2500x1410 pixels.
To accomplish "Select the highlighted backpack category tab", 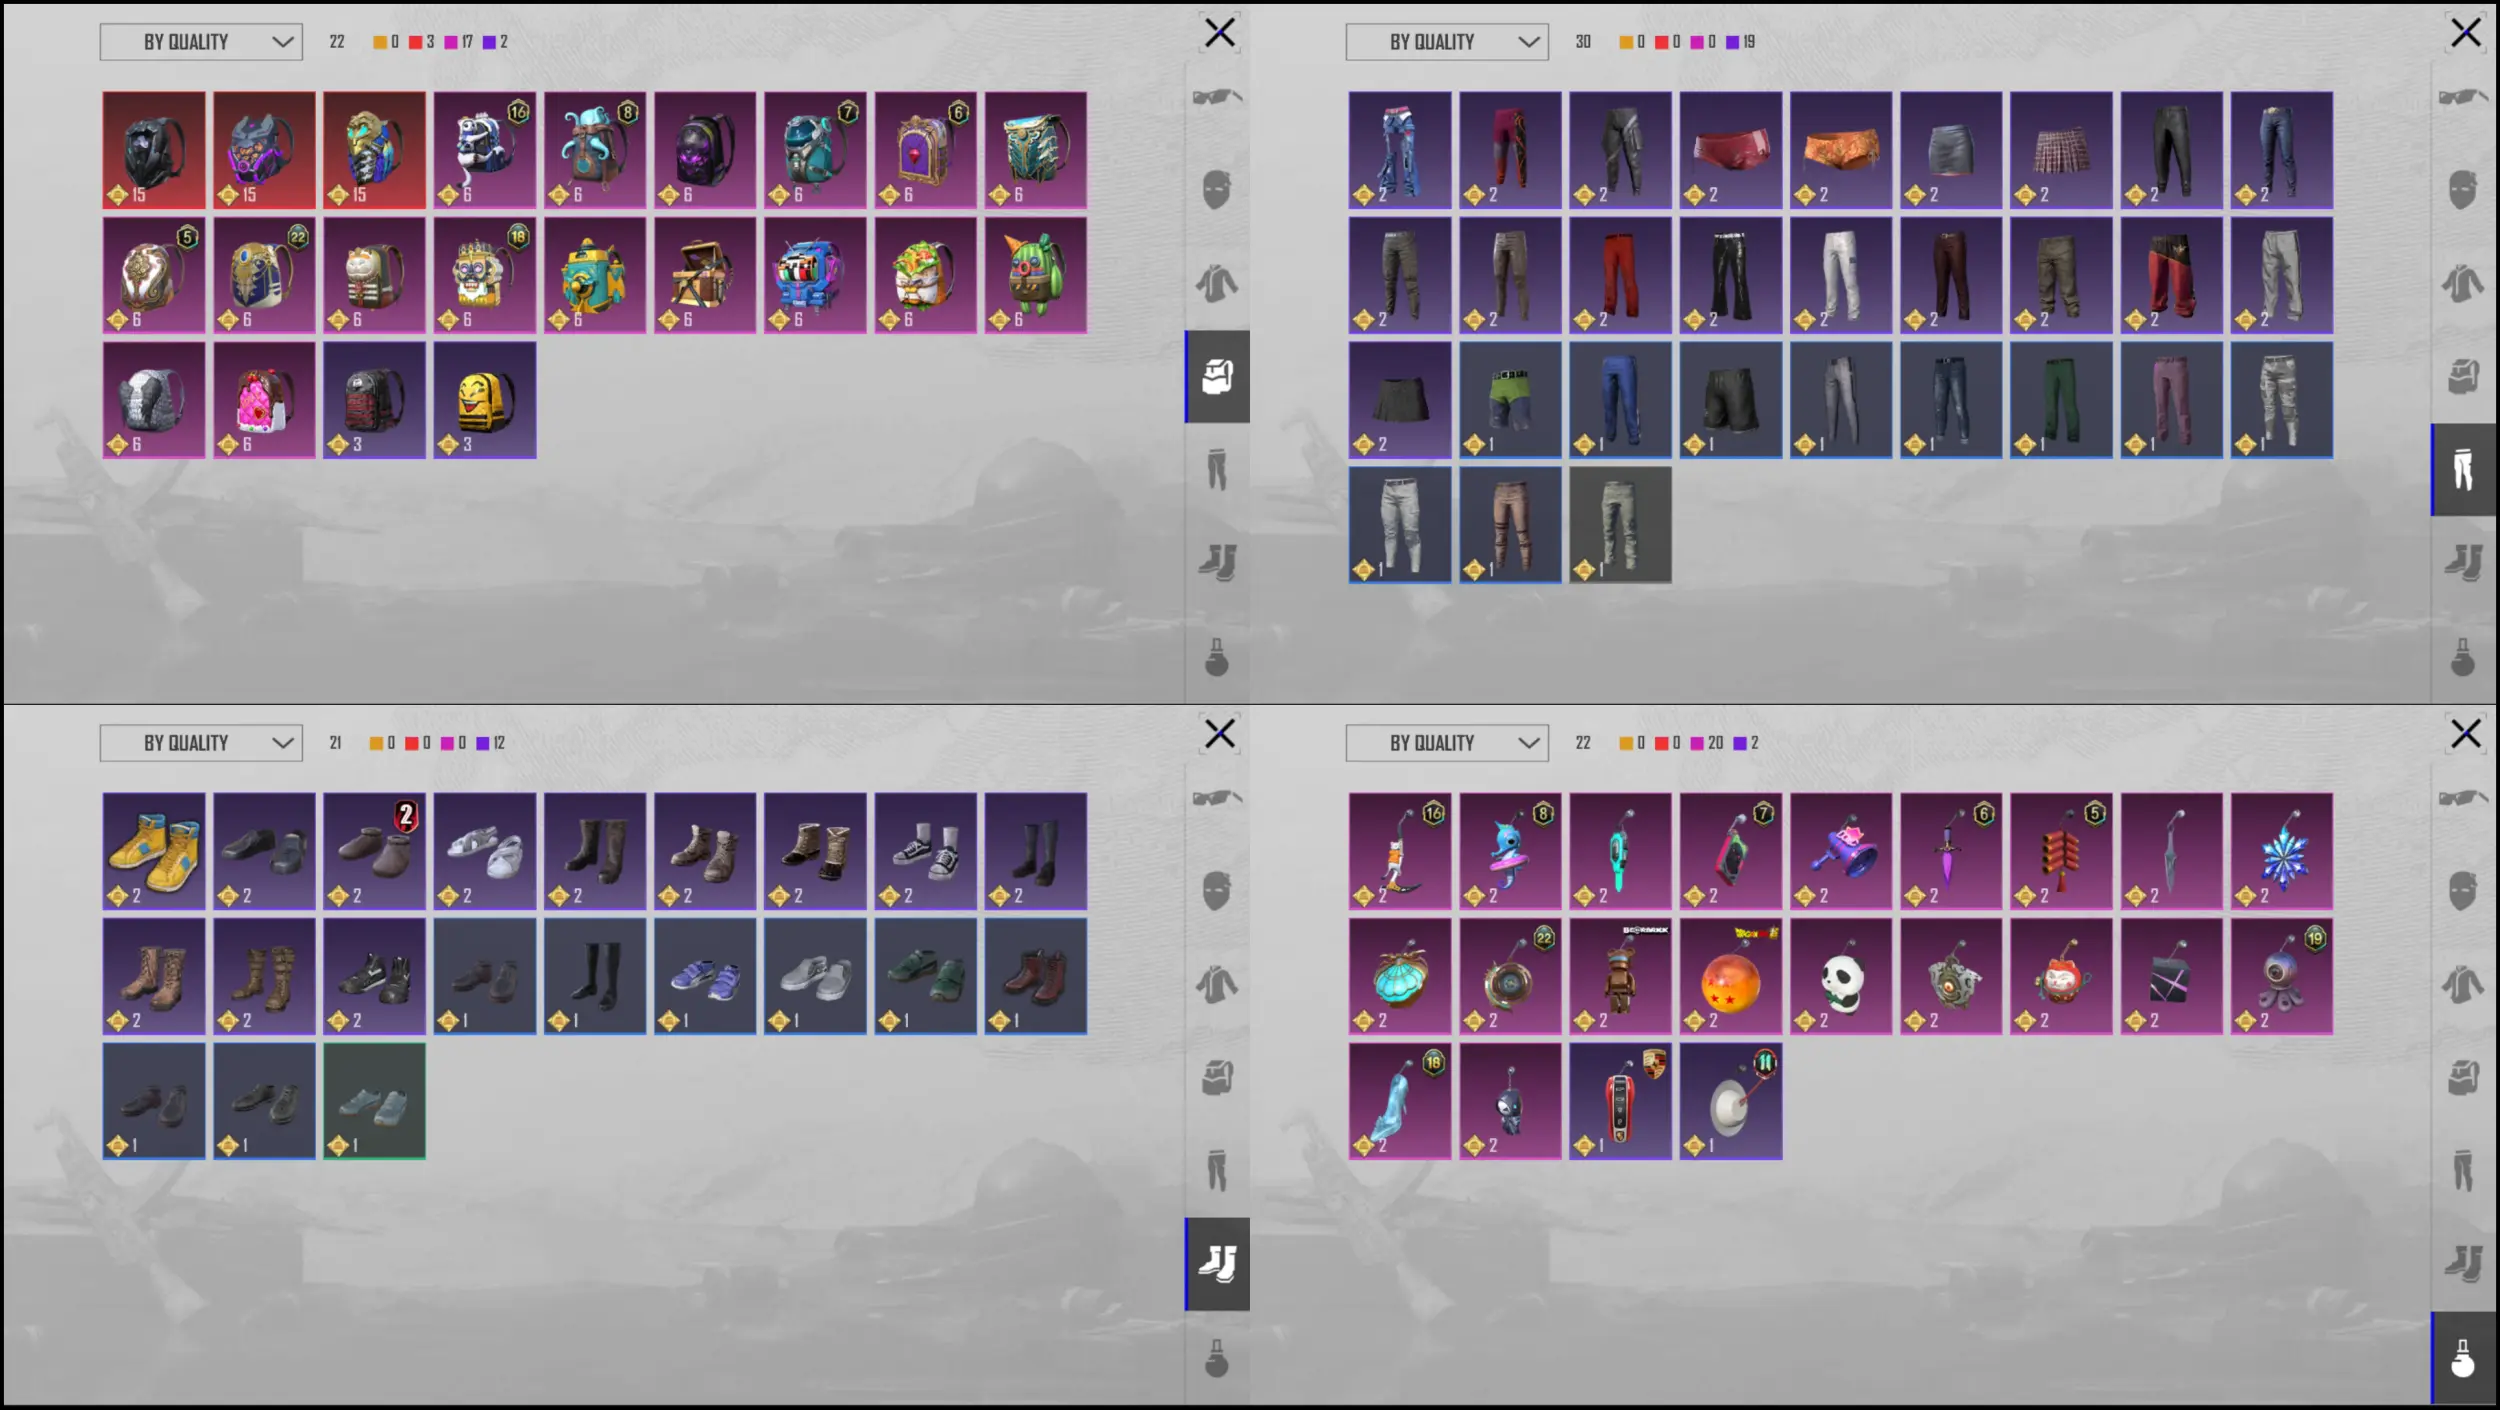I will (x=1217, y=377).
